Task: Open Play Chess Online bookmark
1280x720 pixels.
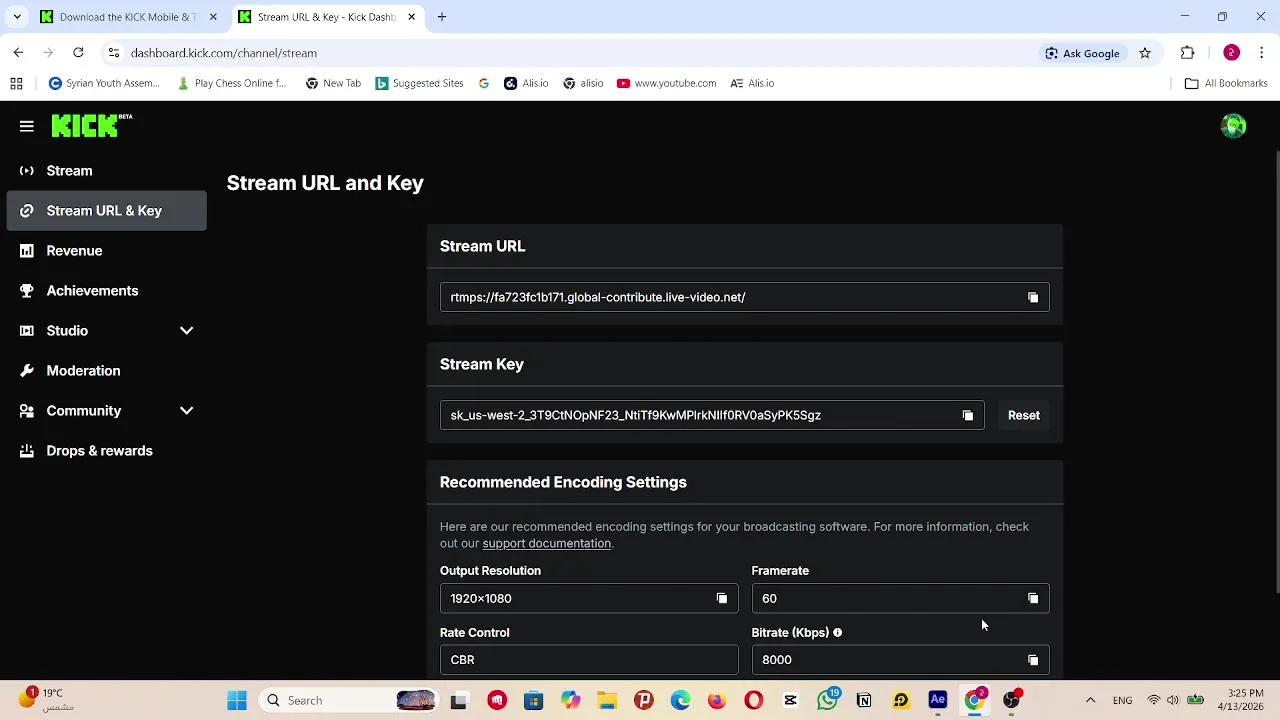Action: [x=231, y=83]
